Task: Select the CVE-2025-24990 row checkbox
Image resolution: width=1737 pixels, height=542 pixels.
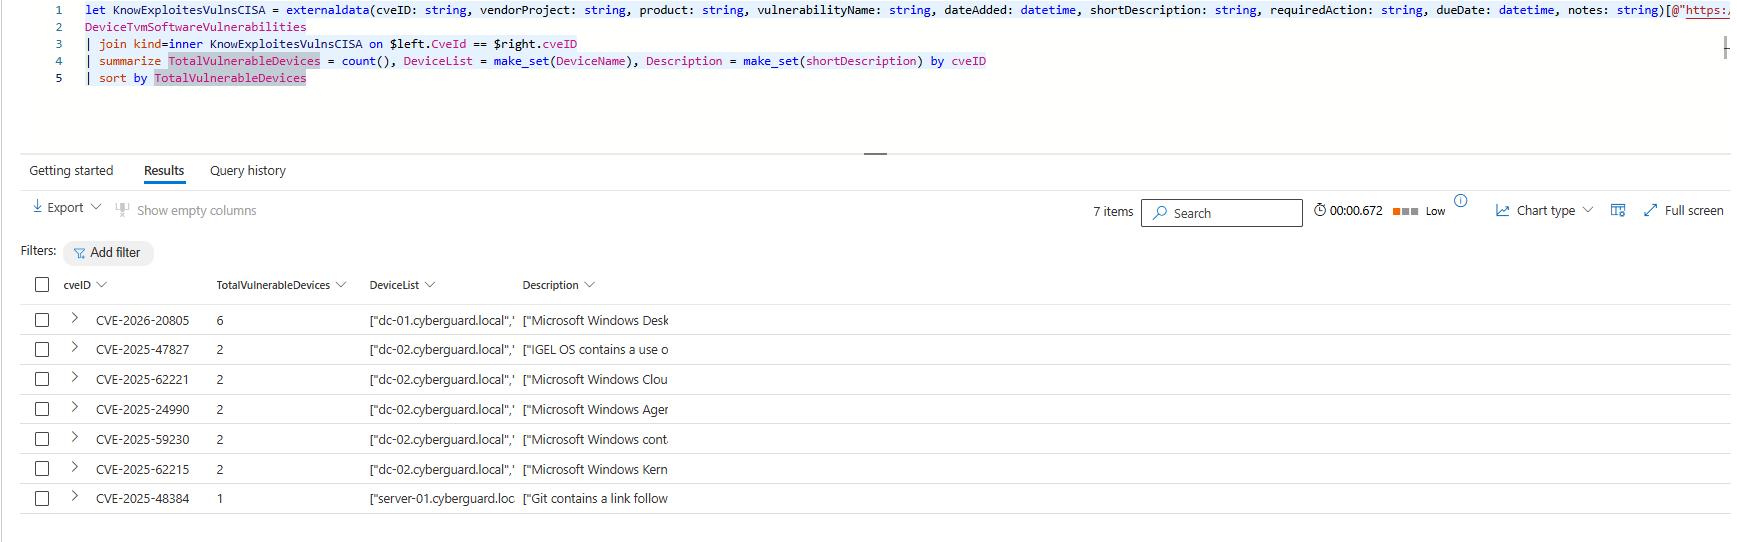Action: point(42,409)
